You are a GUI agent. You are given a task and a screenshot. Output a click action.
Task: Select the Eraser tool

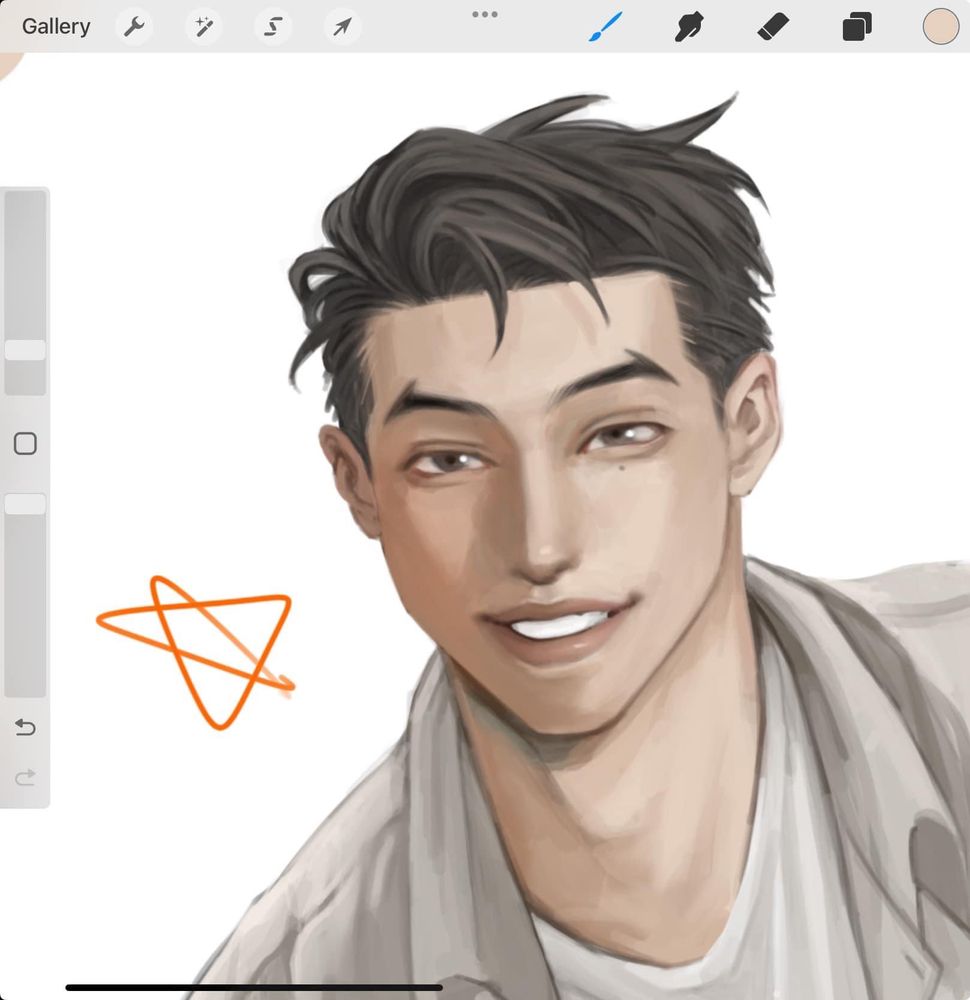point(773,27)
